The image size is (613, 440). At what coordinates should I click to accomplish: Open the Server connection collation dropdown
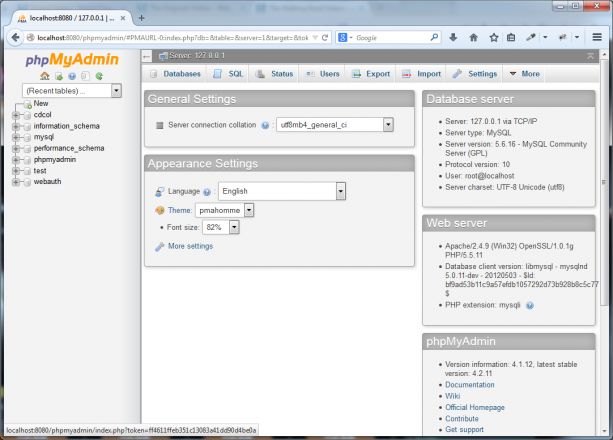pyautogui.click(x=335, y=125)
